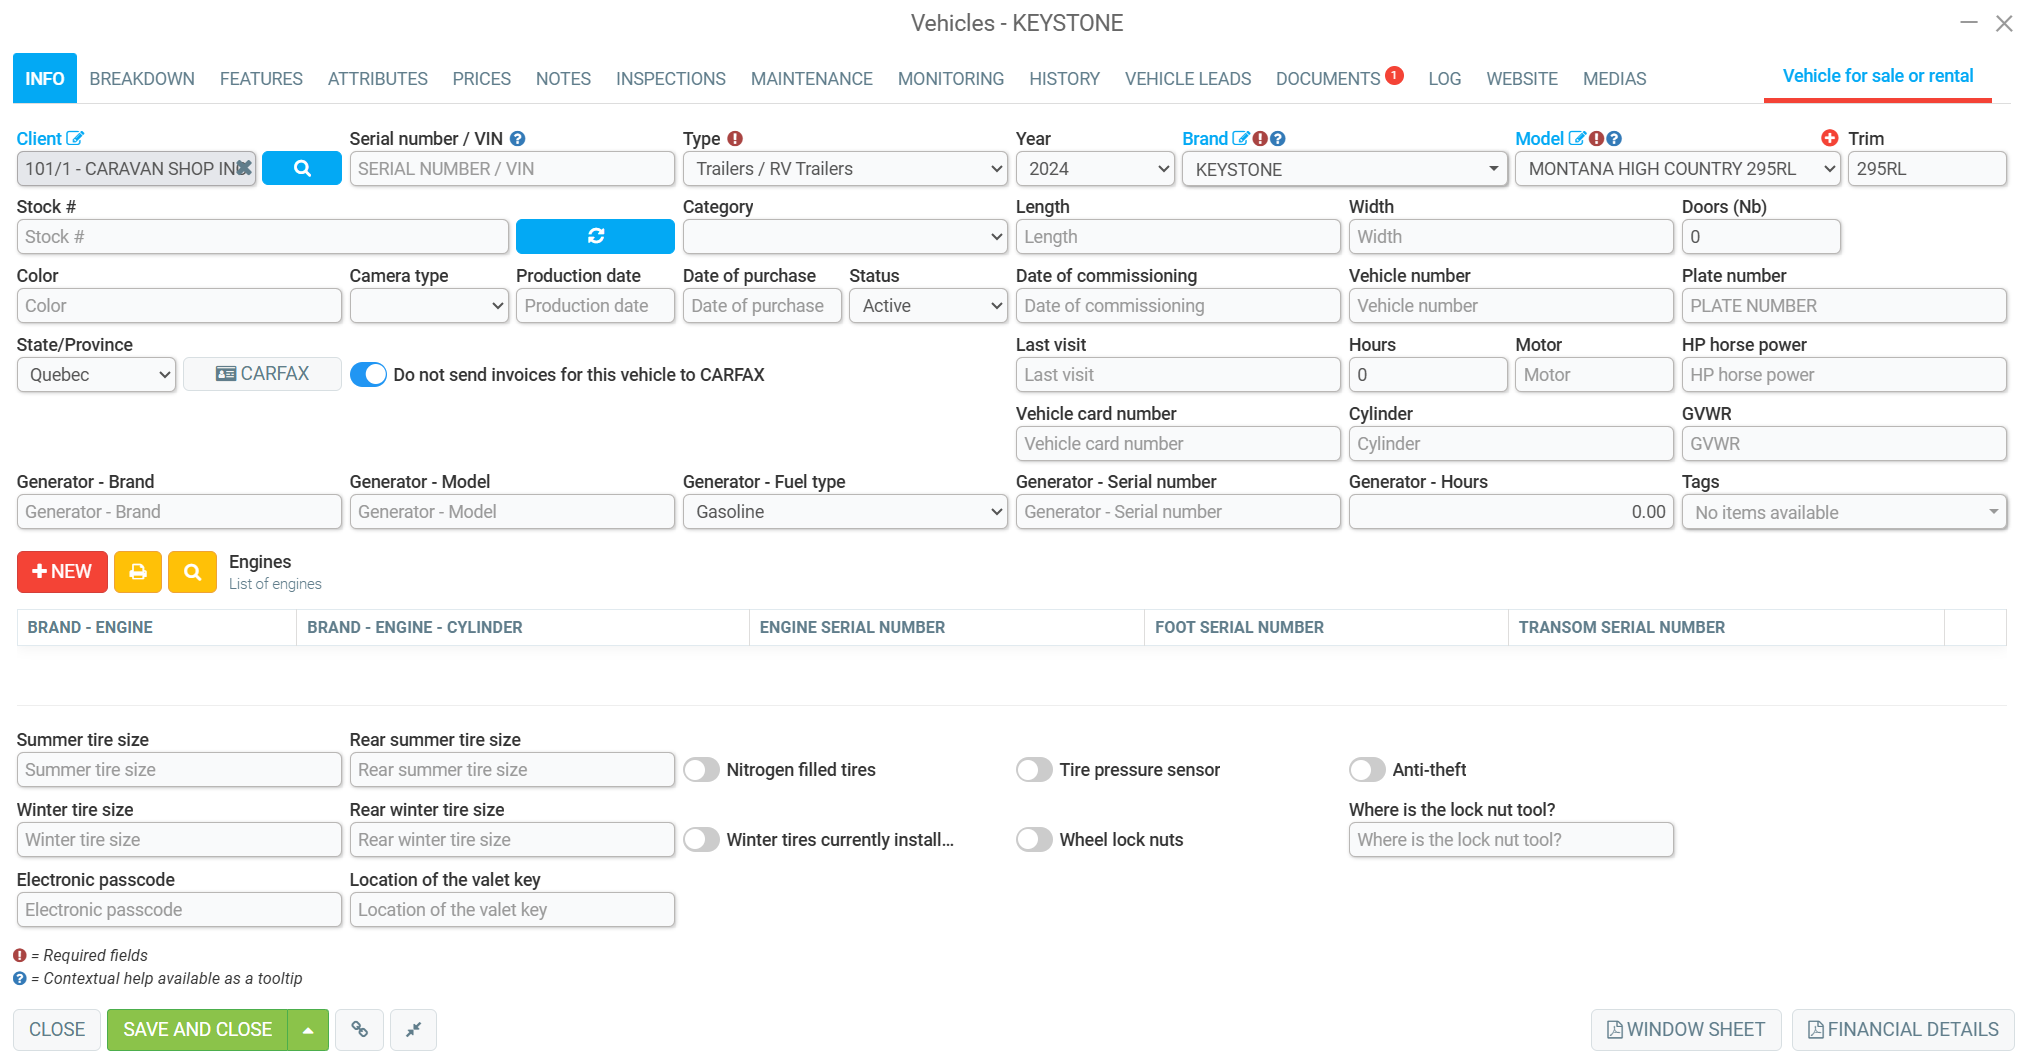
Task: Focus the Plate number field
Action: [1844, 306]
